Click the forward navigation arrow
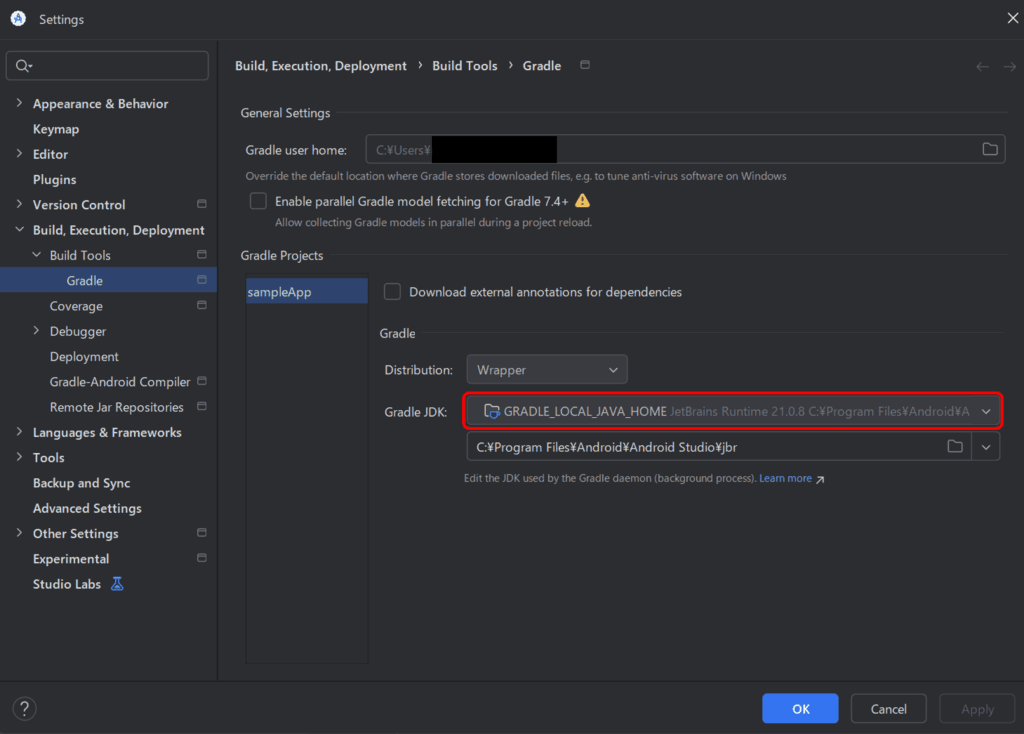 (1008, 66)
